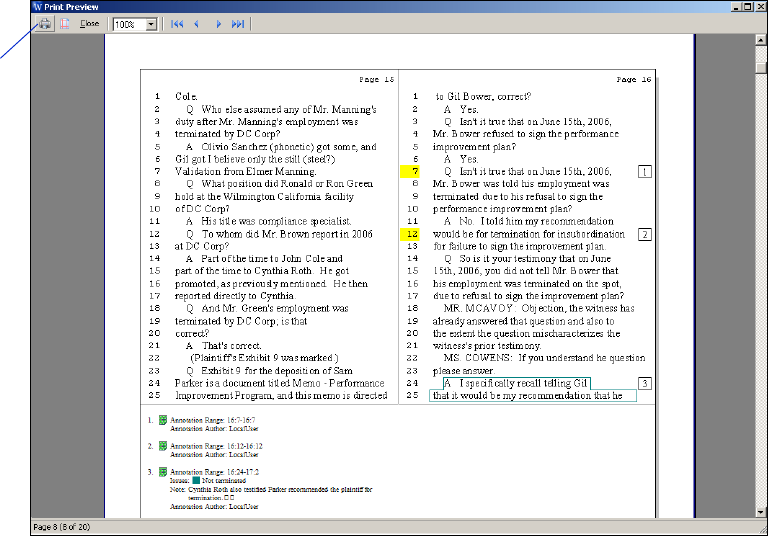
Task: Click the page setup icon beside Print
Action: point(65,23)
